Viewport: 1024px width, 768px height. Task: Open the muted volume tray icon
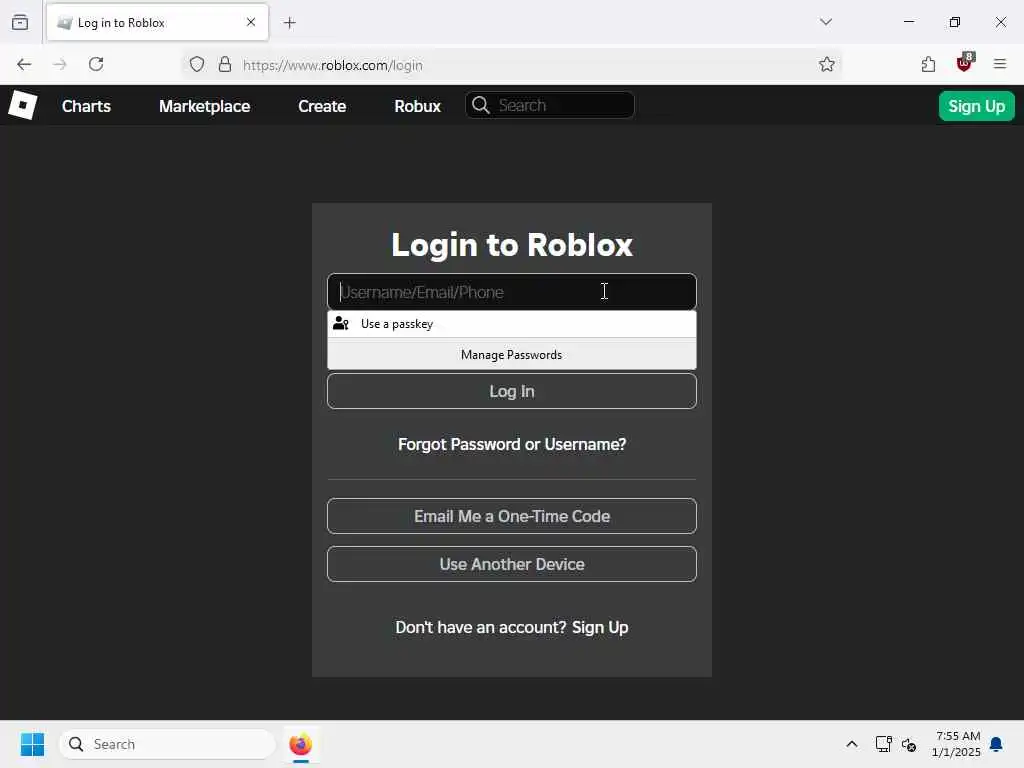(908, 744)
